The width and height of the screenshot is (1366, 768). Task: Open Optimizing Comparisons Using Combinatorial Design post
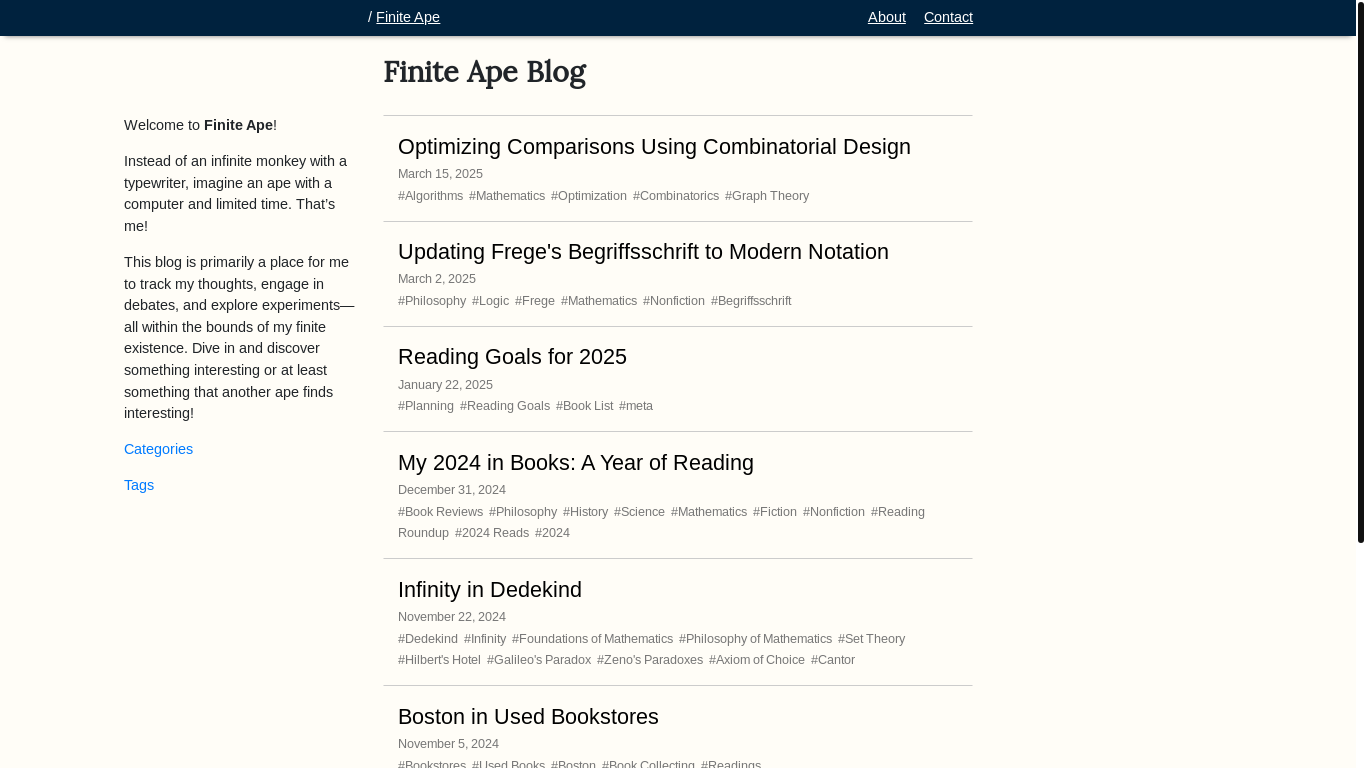654,147
